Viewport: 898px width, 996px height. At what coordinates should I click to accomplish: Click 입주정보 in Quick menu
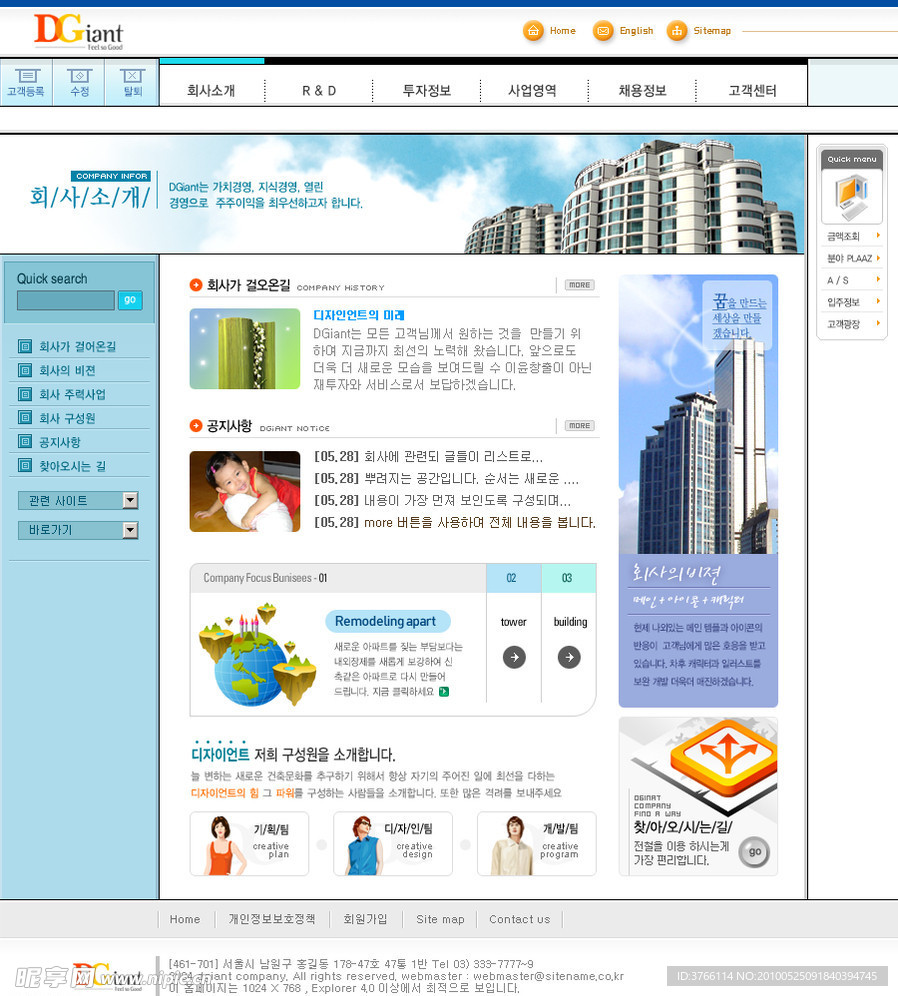[x=843, y=302]
